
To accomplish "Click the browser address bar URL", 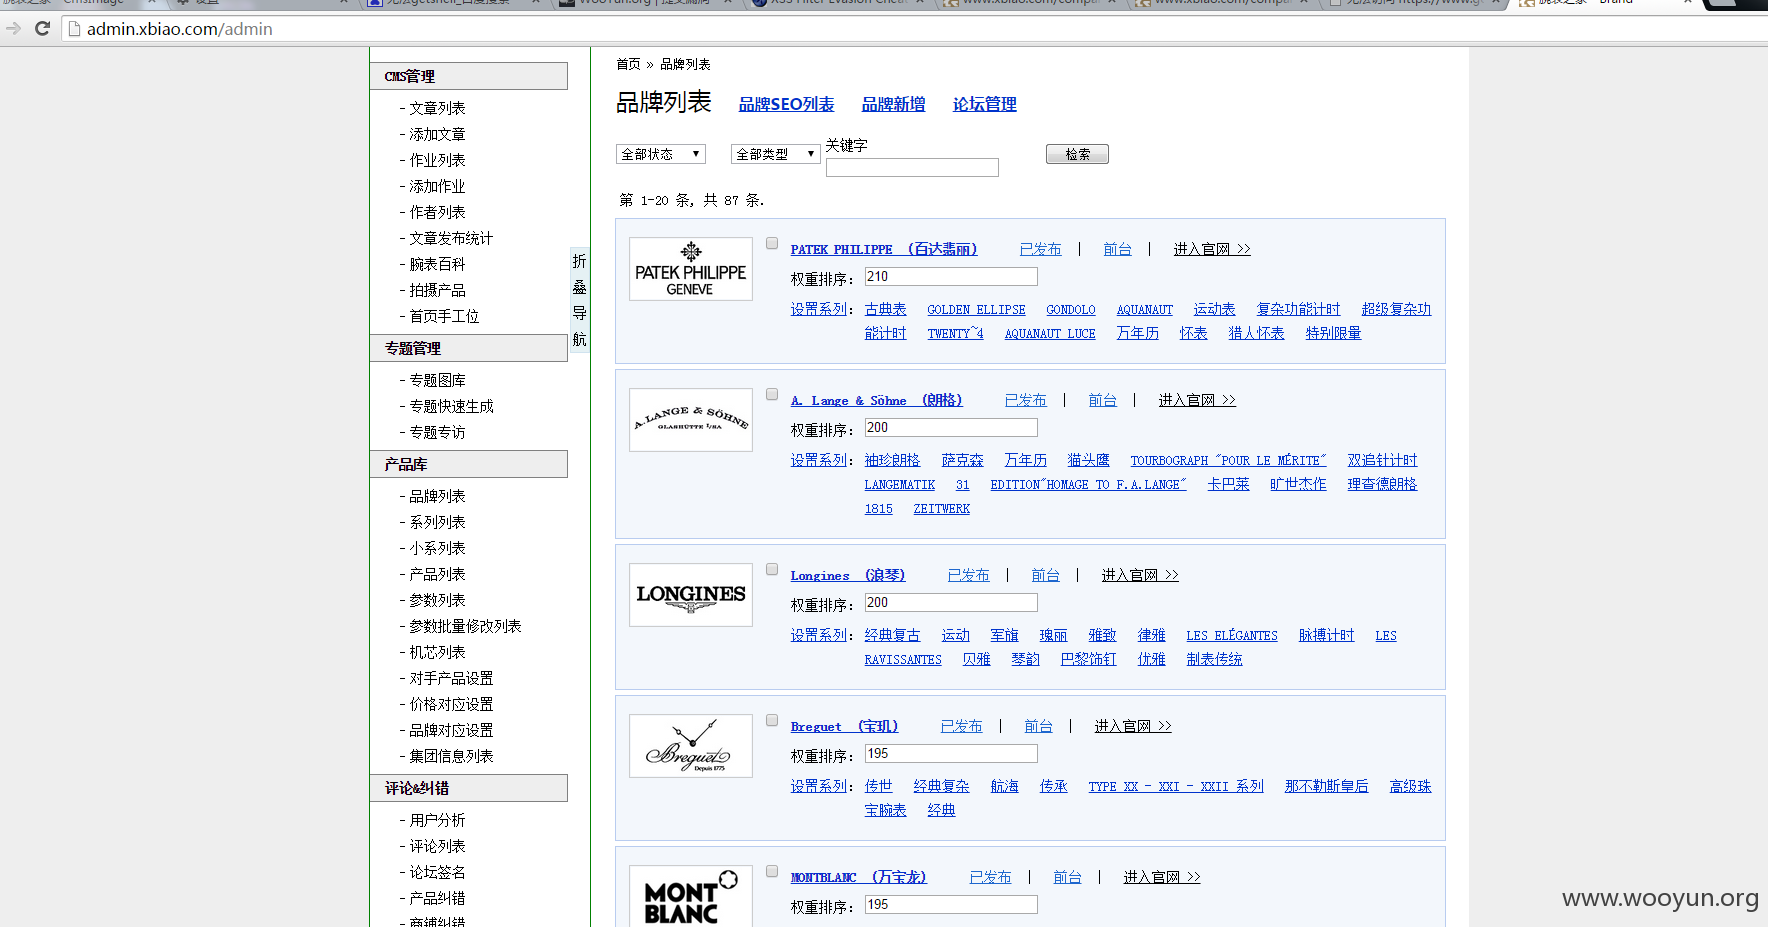I will [x=180, y=29].
